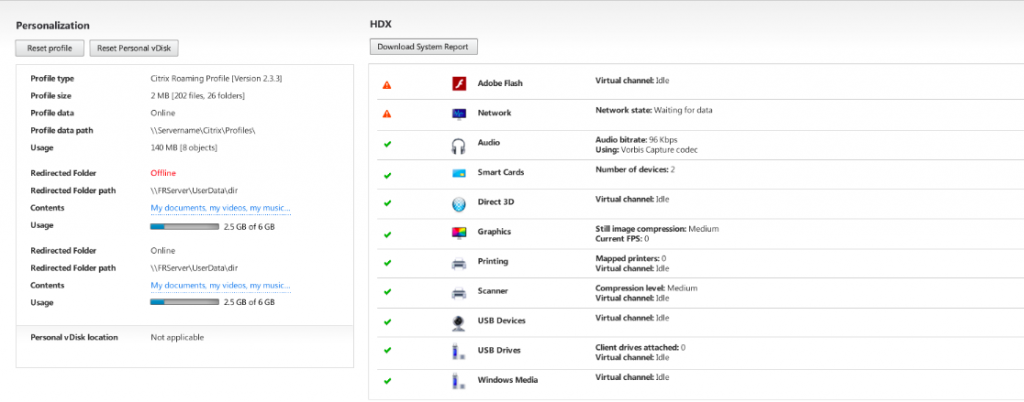This screenshot has height=402, width=1024.
Task: Click the Printing printer icon
Action: pyautogui.click(x=459, y=263)
